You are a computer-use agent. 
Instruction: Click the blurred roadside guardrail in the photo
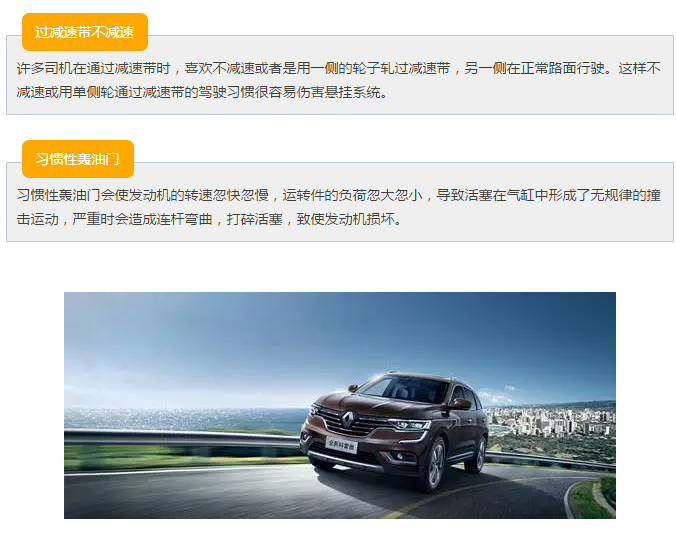181,438
